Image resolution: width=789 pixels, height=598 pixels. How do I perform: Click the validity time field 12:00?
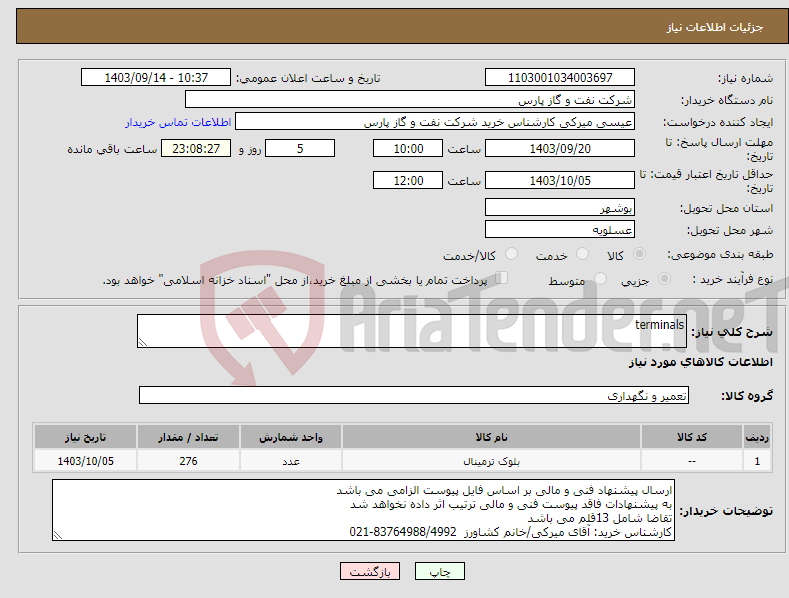pos(408,180)
